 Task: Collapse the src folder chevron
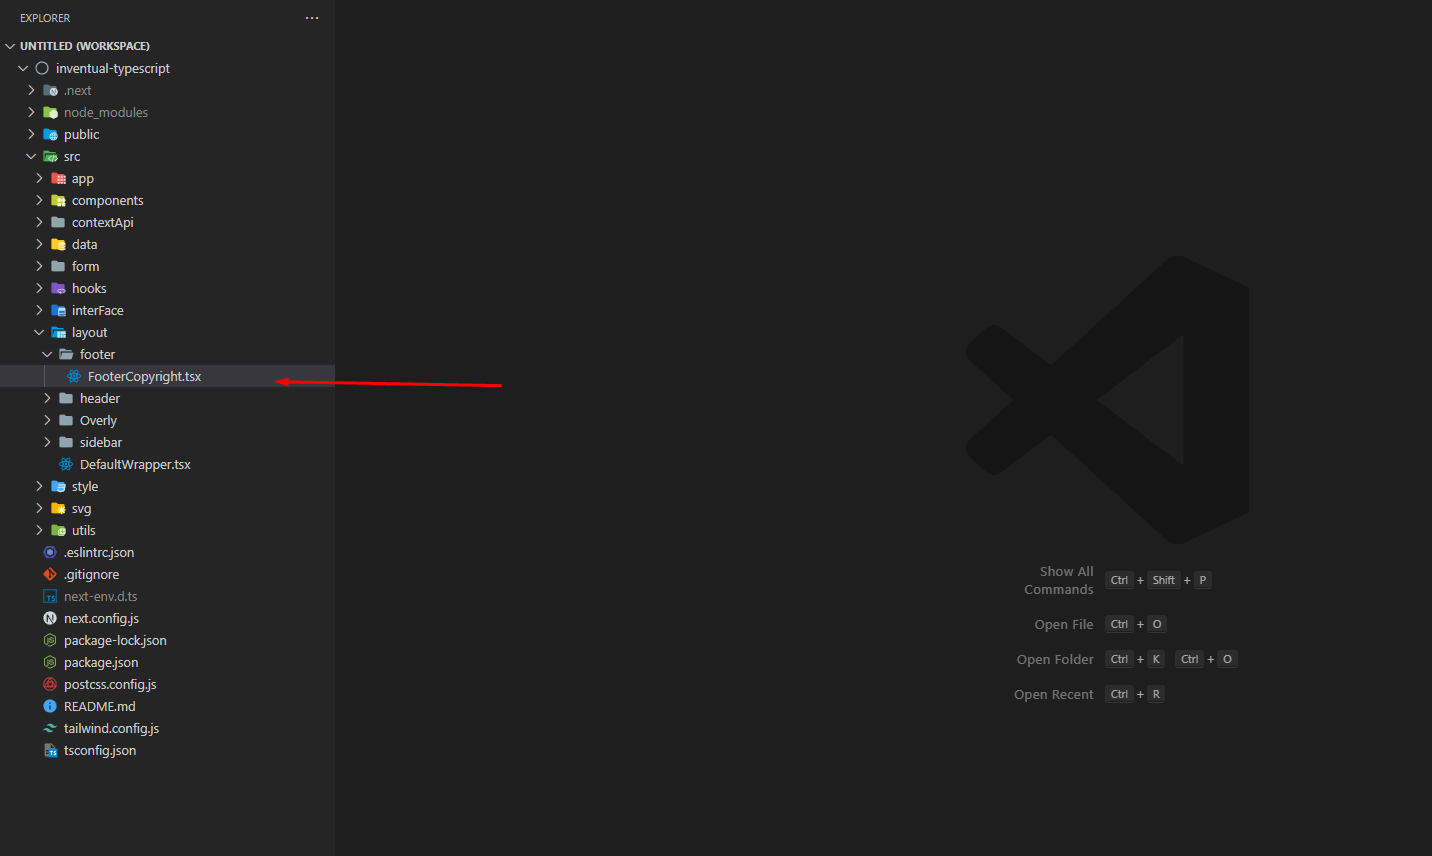tap(31, 156)
